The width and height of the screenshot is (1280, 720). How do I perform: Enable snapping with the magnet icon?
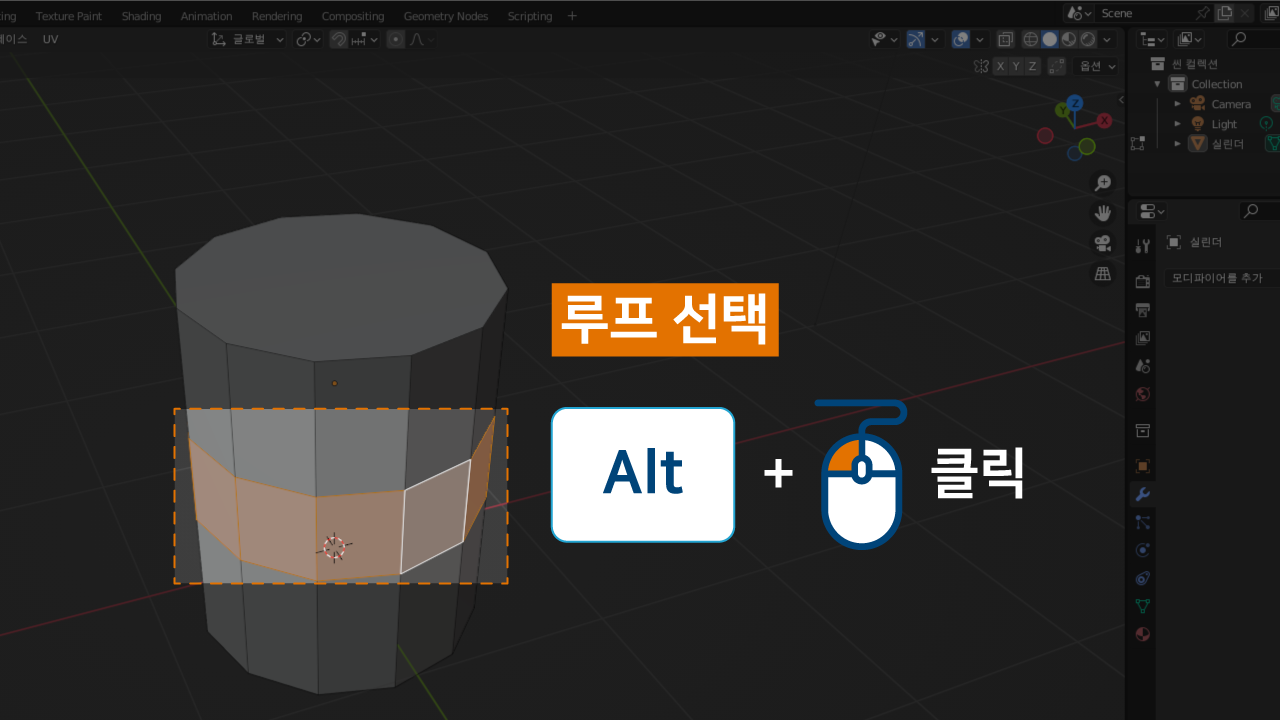point(339,40)
